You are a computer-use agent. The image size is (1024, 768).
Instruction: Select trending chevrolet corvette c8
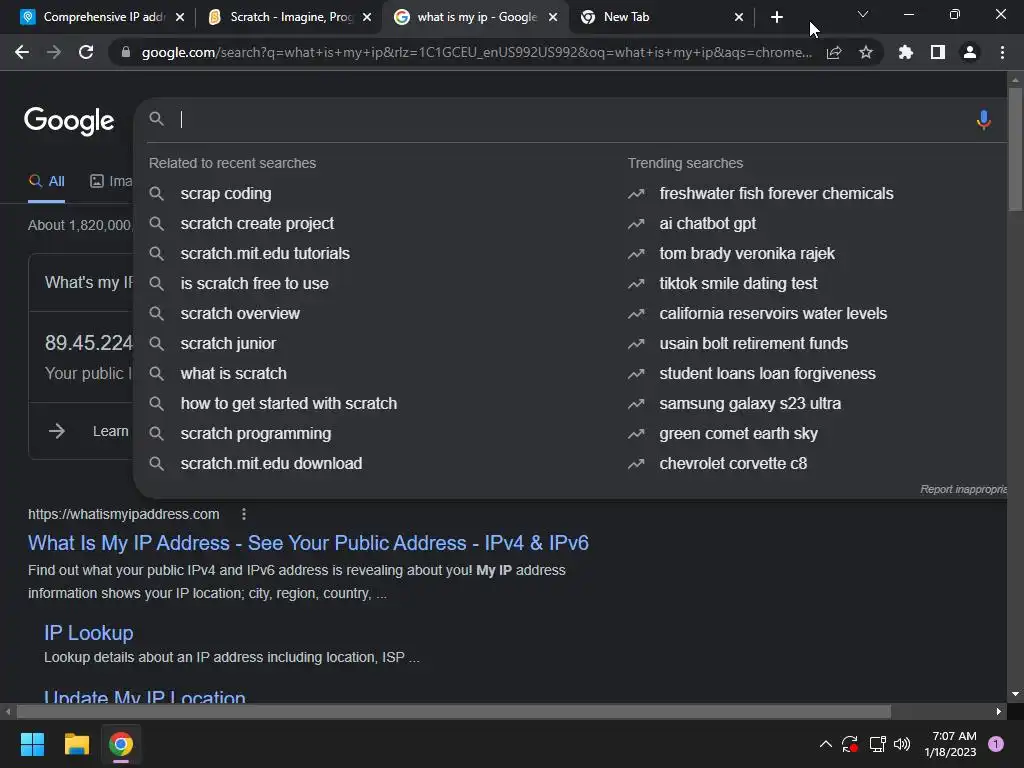[x=733, y=464]
